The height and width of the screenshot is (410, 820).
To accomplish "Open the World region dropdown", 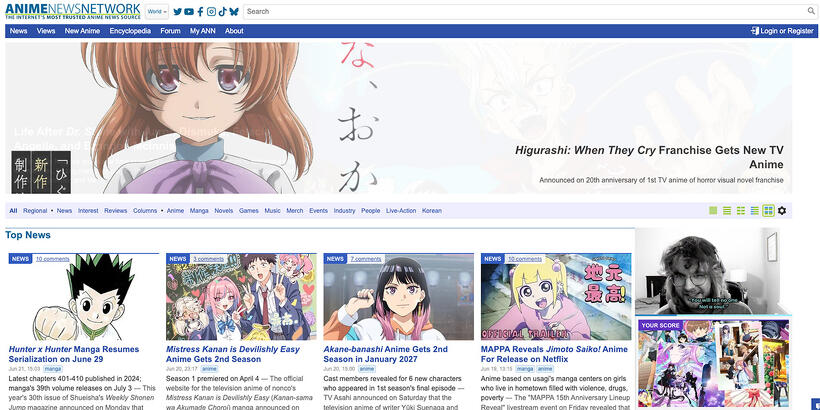I will click(157, 12).
